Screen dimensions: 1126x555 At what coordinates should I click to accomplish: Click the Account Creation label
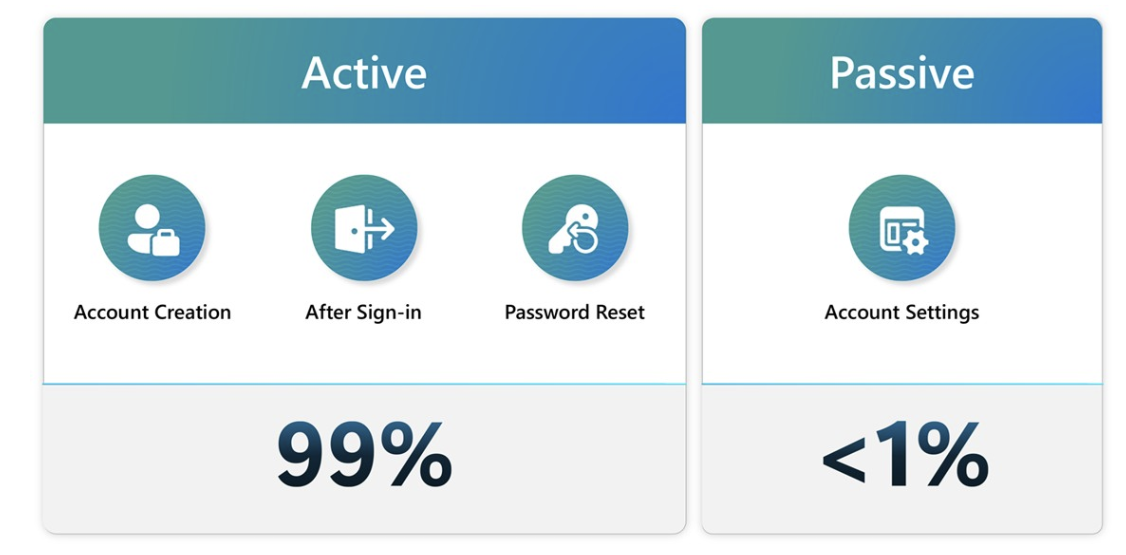point(152,313)
